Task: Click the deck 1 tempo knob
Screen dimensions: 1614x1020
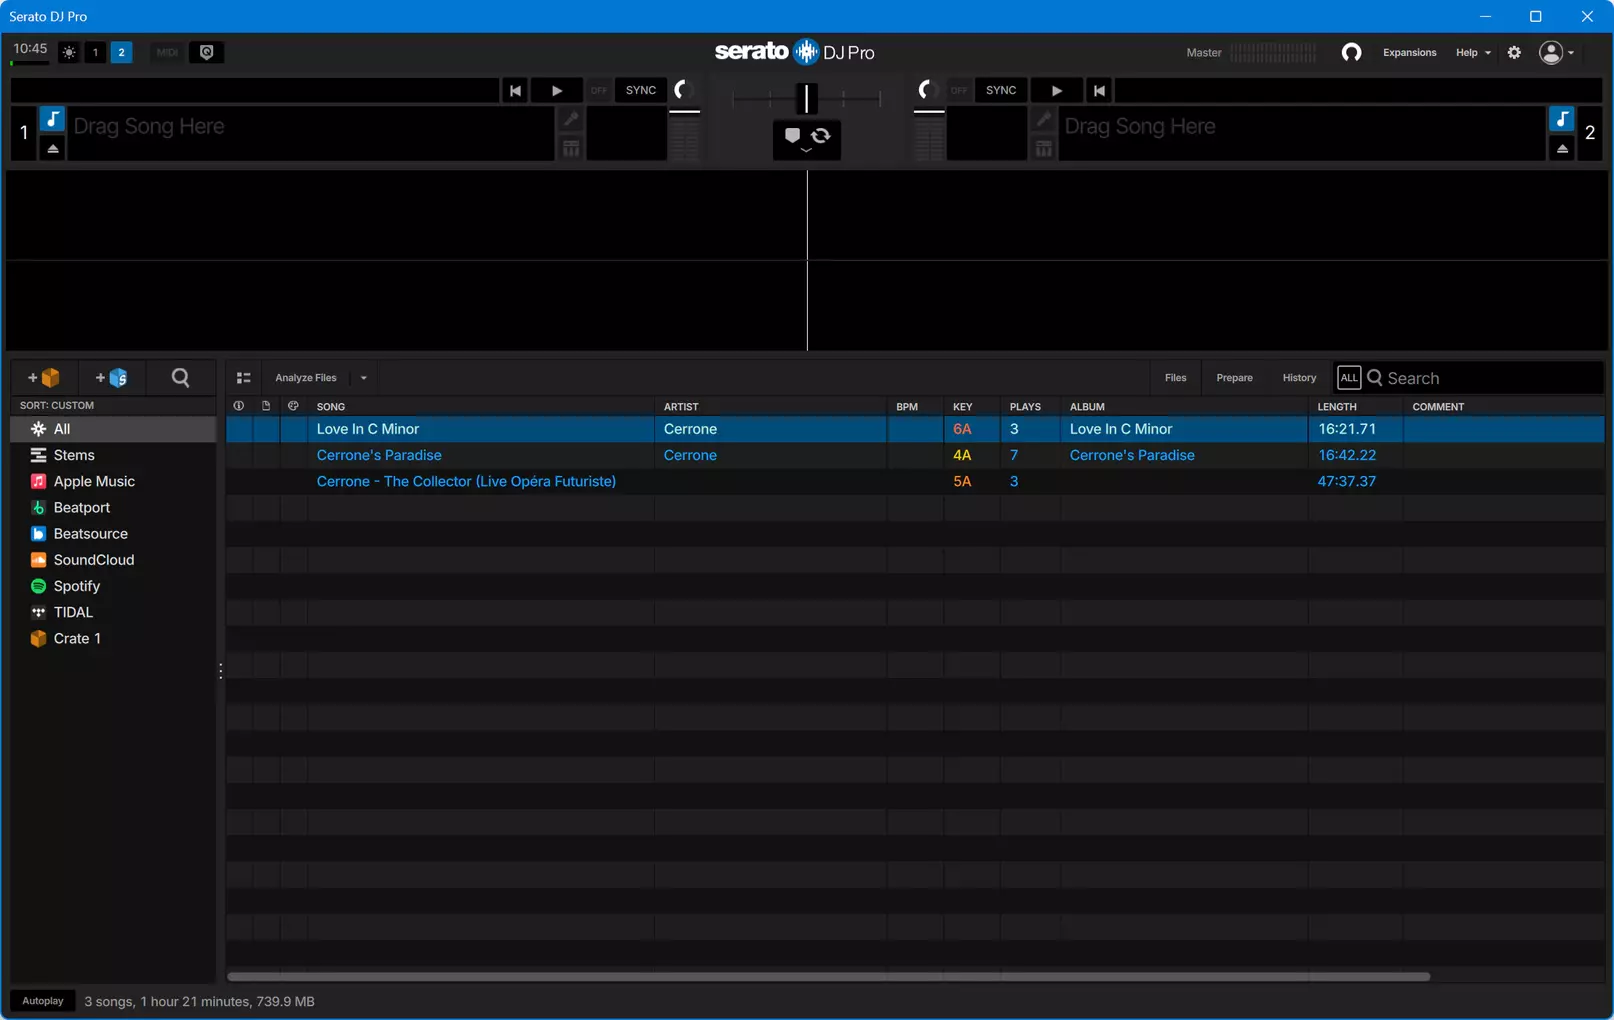Action: 683,90
